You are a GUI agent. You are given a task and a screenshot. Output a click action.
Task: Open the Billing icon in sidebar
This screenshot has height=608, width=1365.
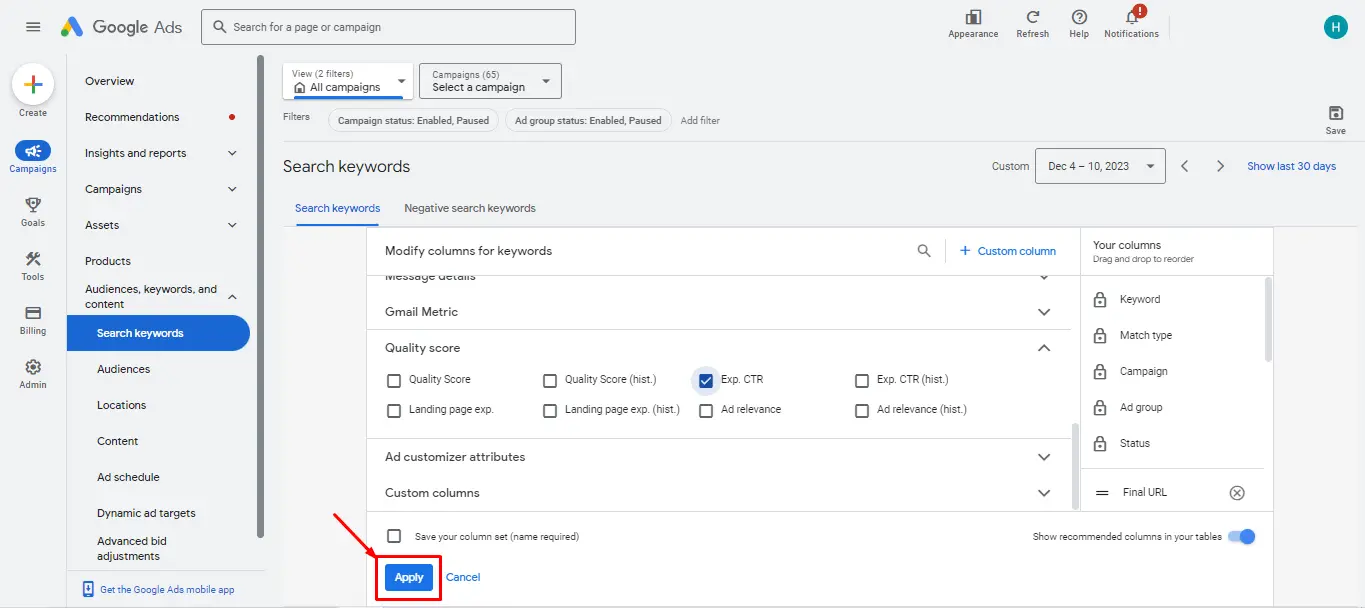pyautogui.click(x=33, y=314)
